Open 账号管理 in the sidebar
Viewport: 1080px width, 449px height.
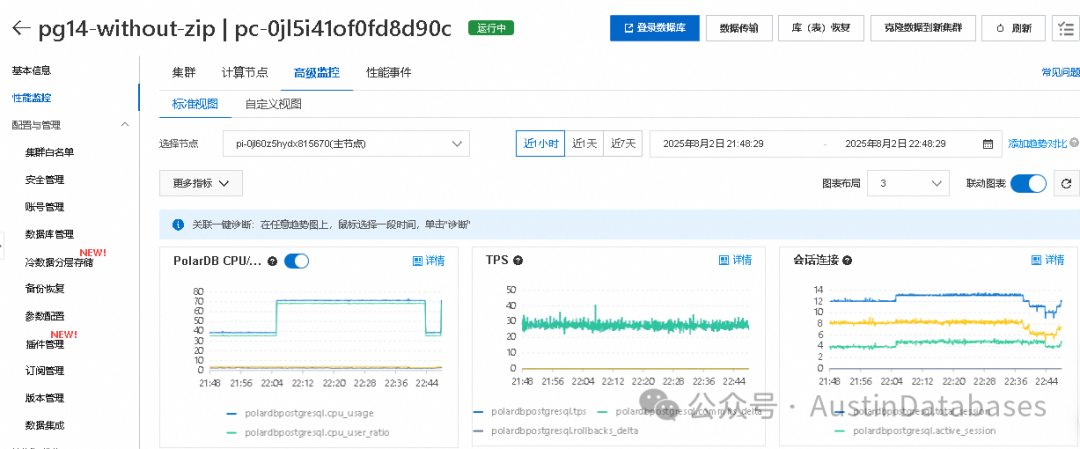44,207
